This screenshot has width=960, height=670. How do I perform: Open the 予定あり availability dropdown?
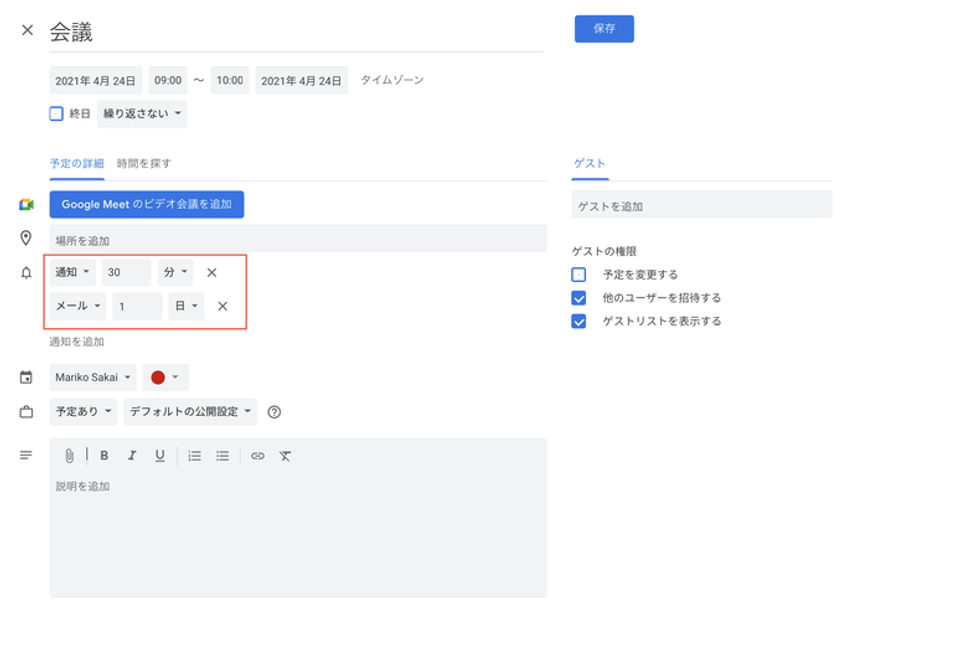click(x=83, y=412)
